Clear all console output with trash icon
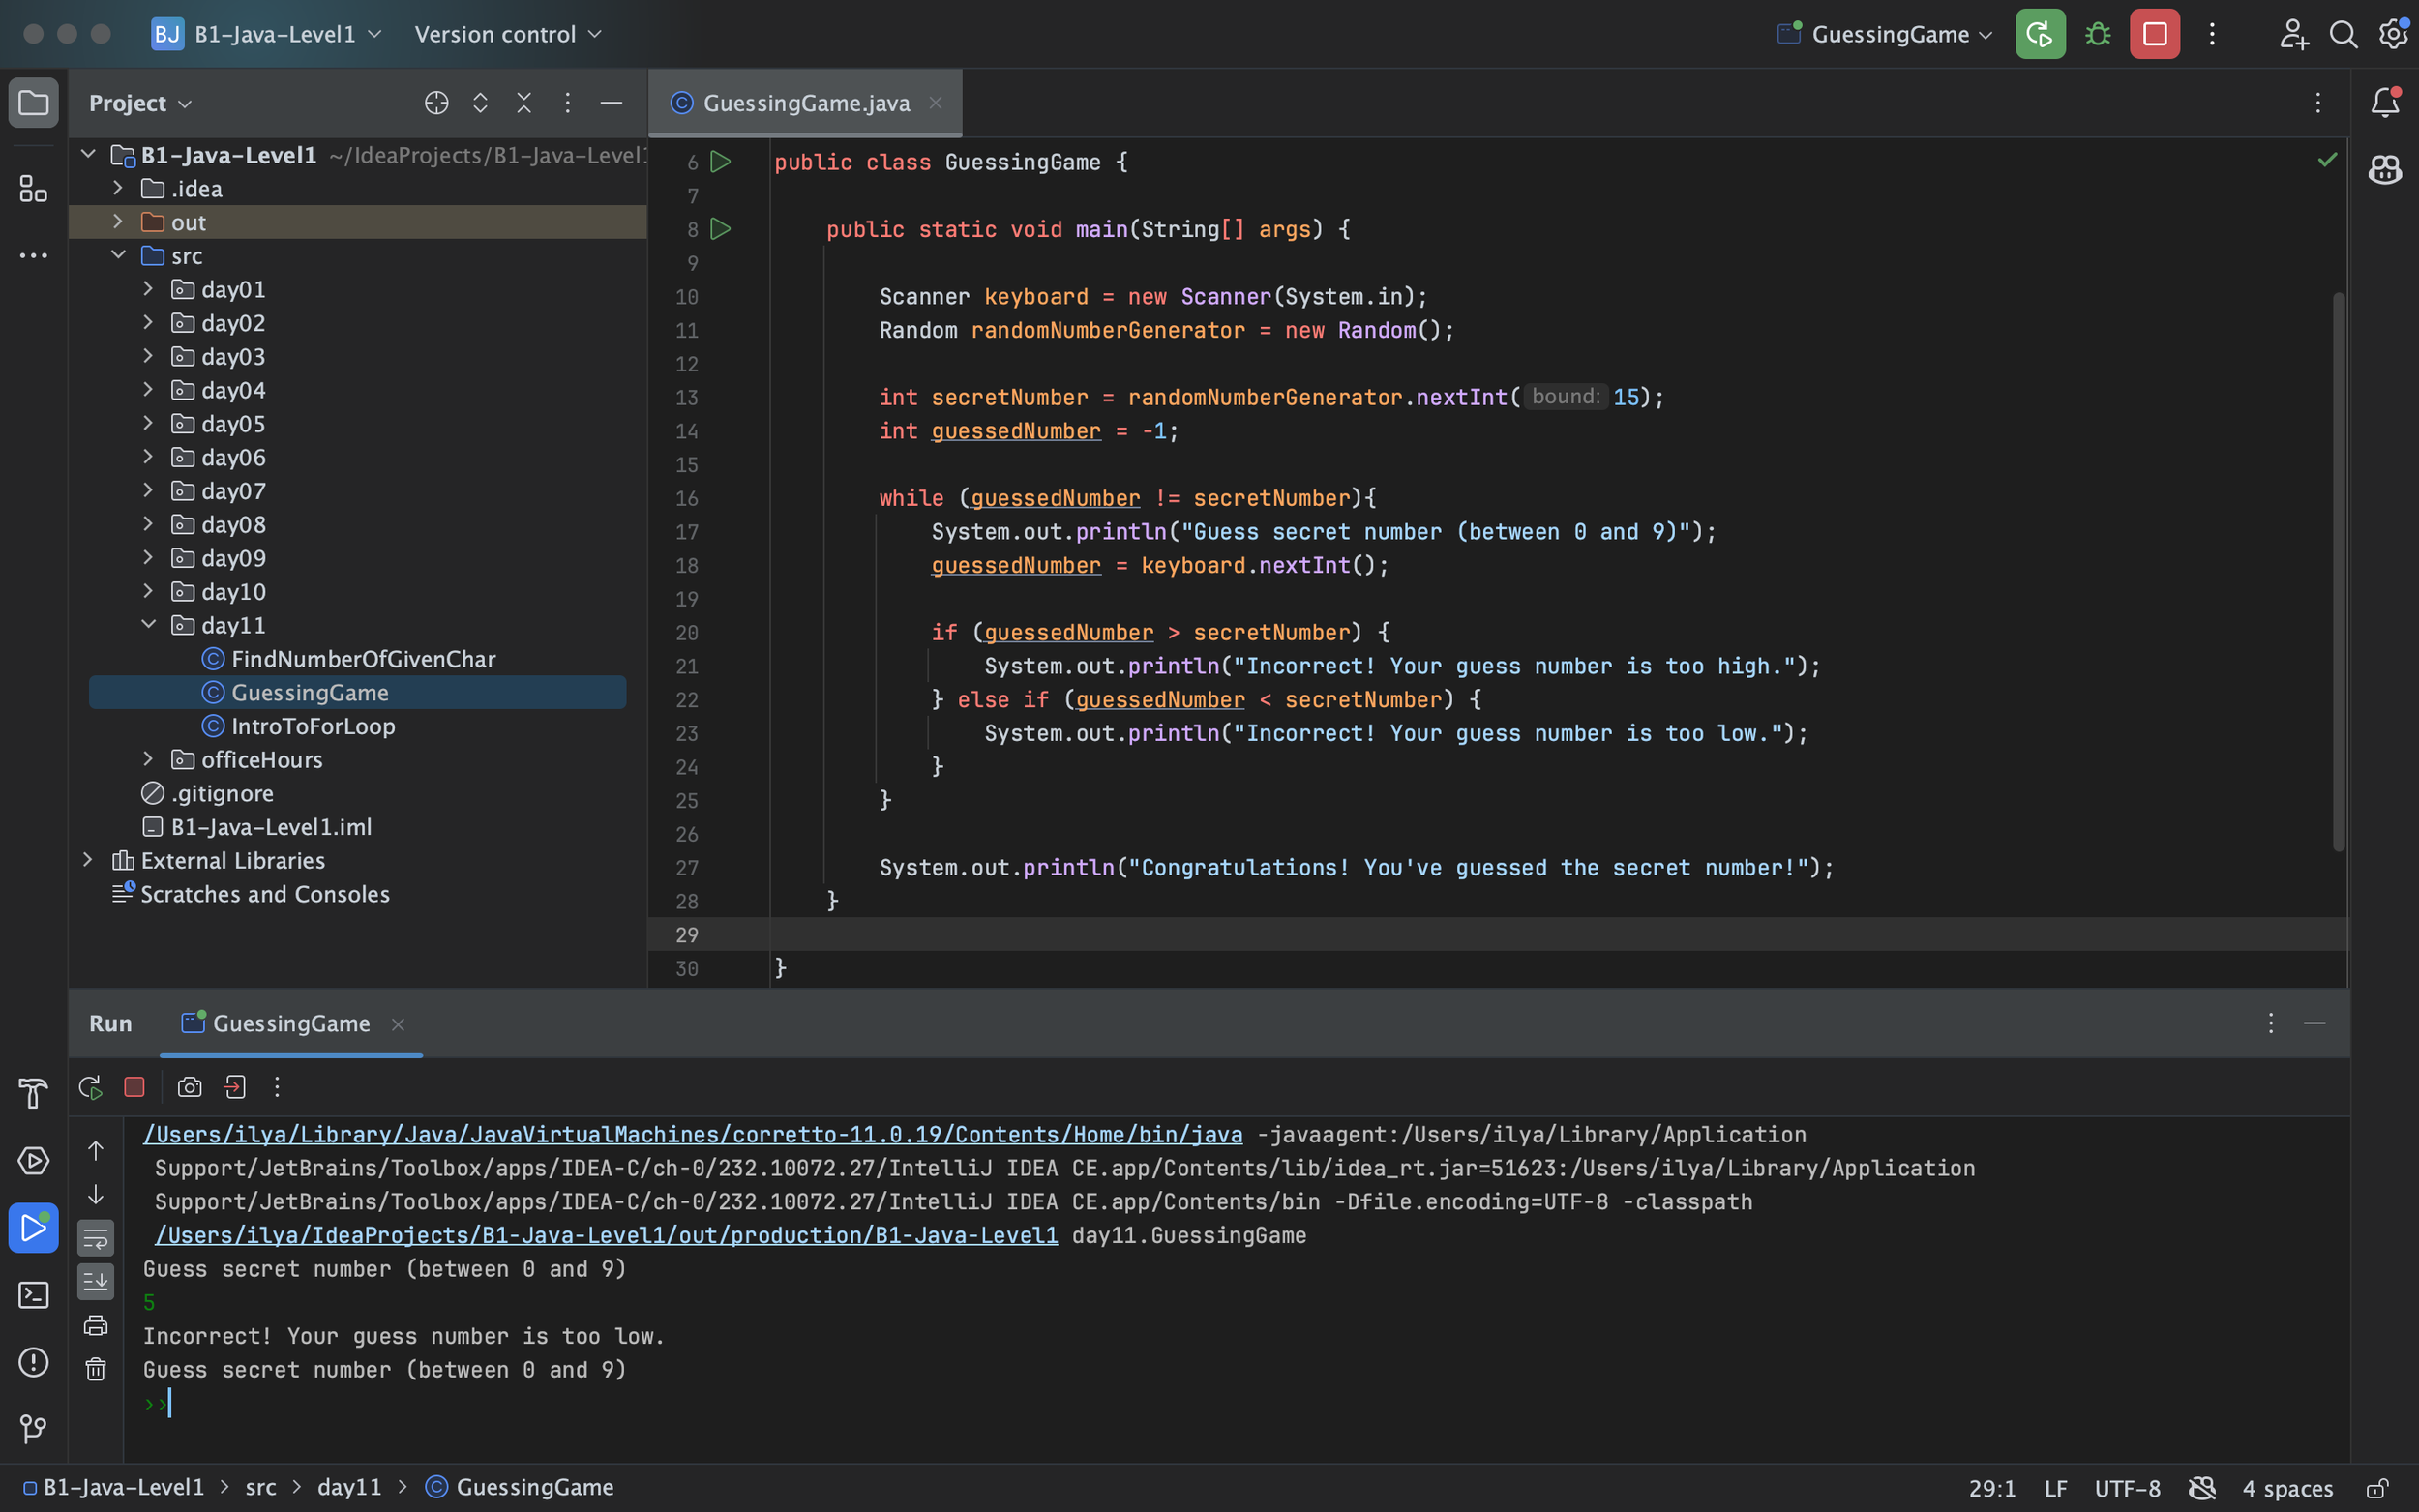Viewport: 2419px width, 1512px height. (x=96, y=1369)
